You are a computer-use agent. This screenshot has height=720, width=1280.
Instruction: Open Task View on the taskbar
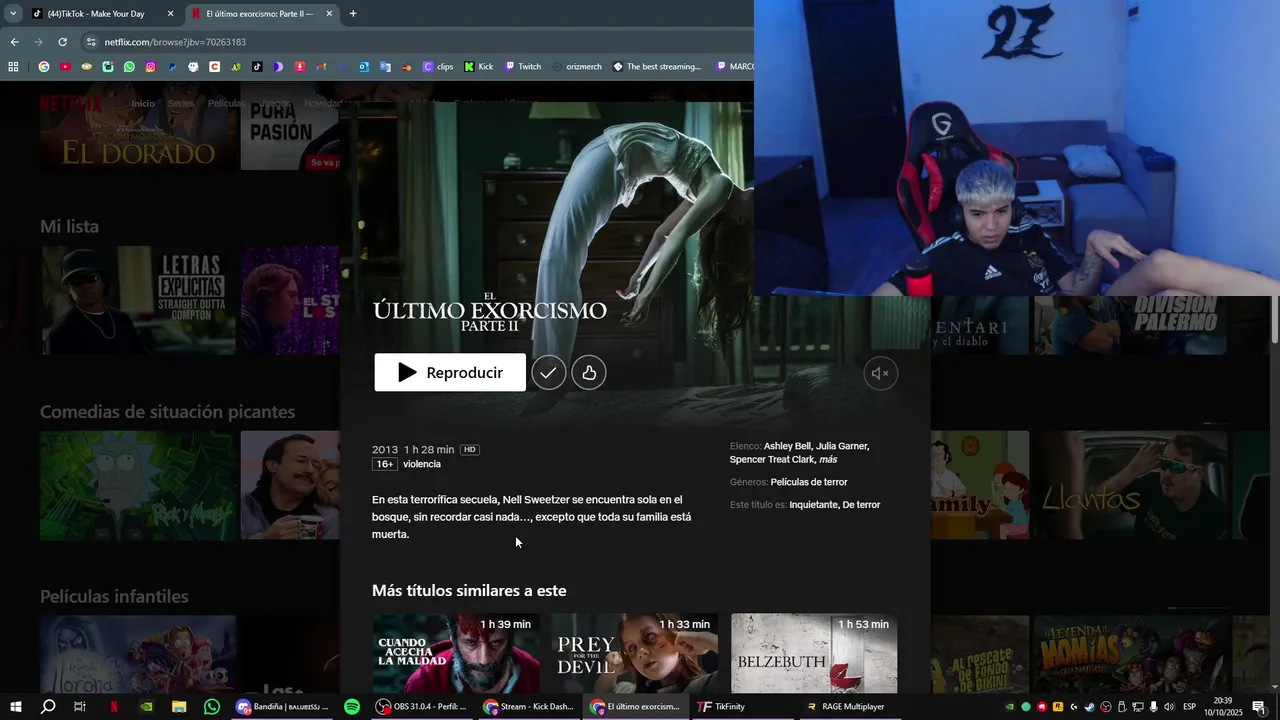[80, 707]
